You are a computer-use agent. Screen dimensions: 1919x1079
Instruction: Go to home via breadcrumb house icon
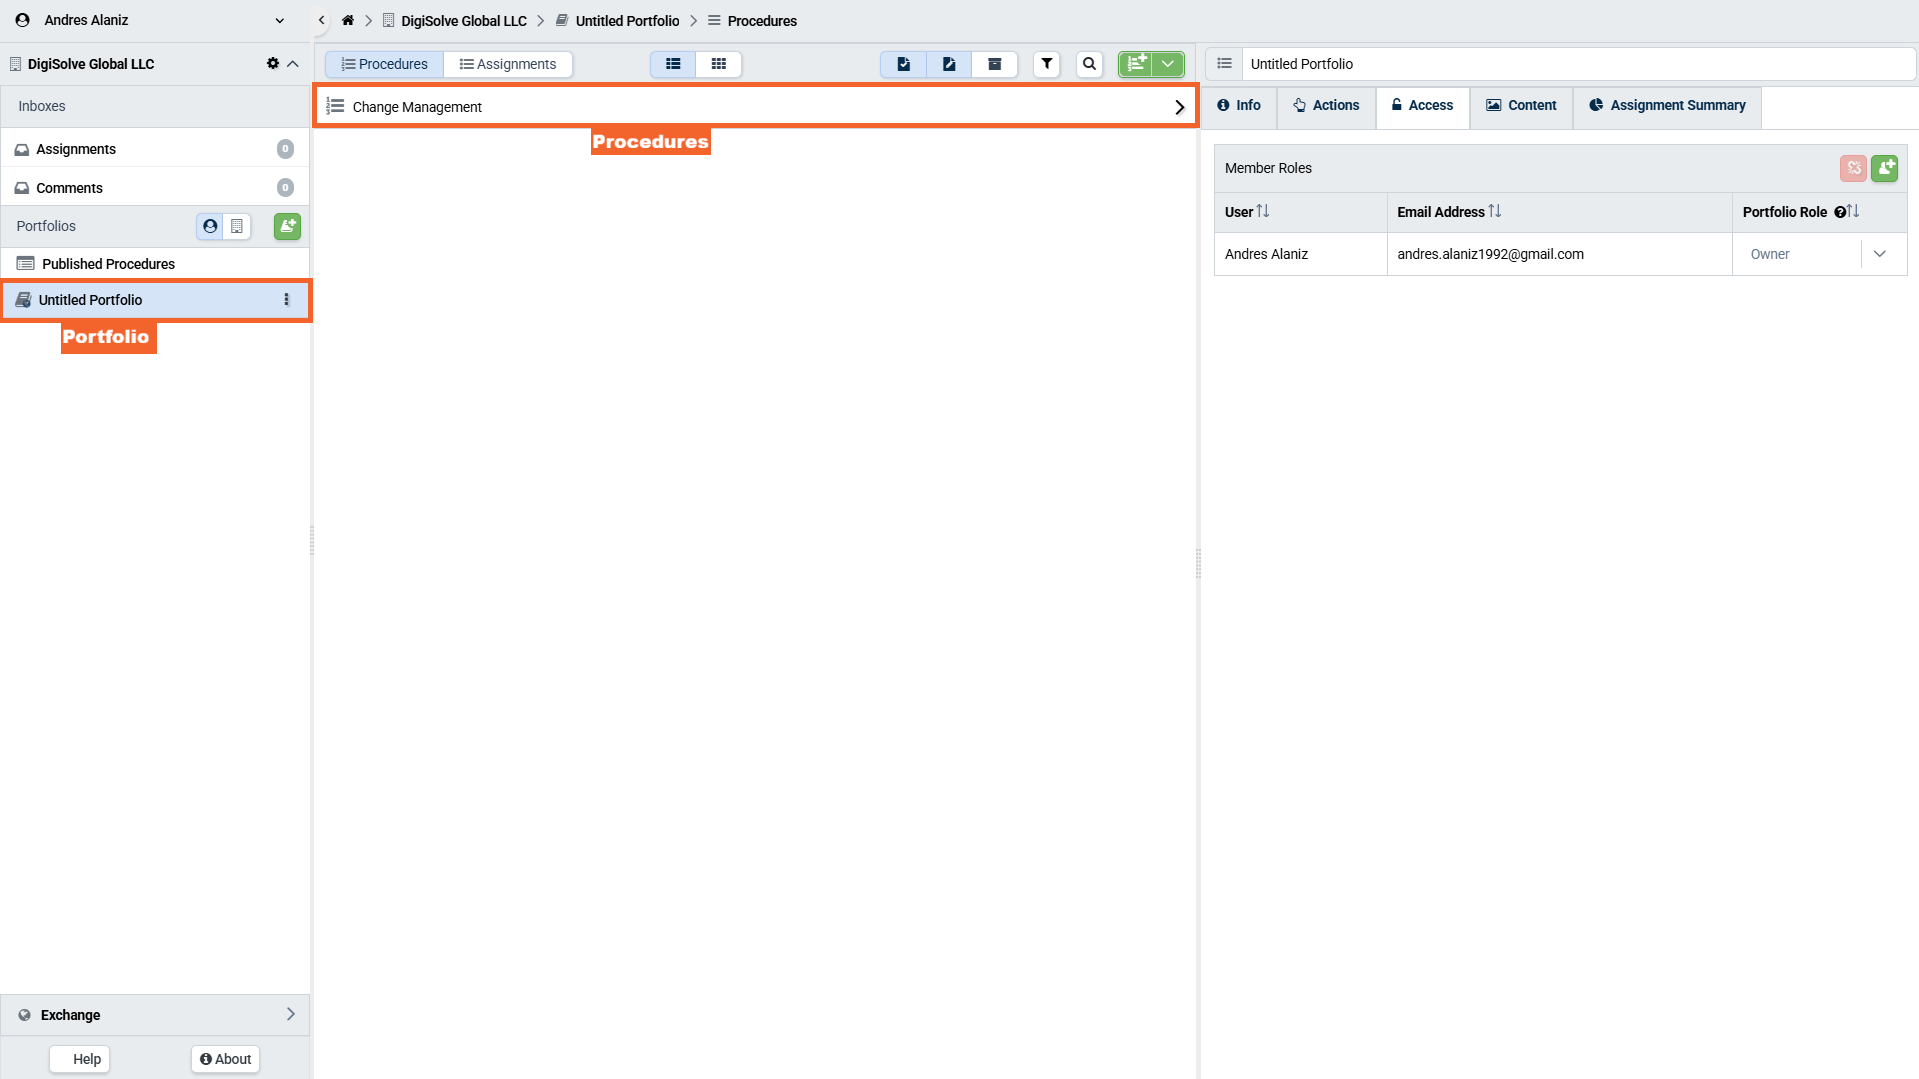pyautogui.click(x=348, y=21)
